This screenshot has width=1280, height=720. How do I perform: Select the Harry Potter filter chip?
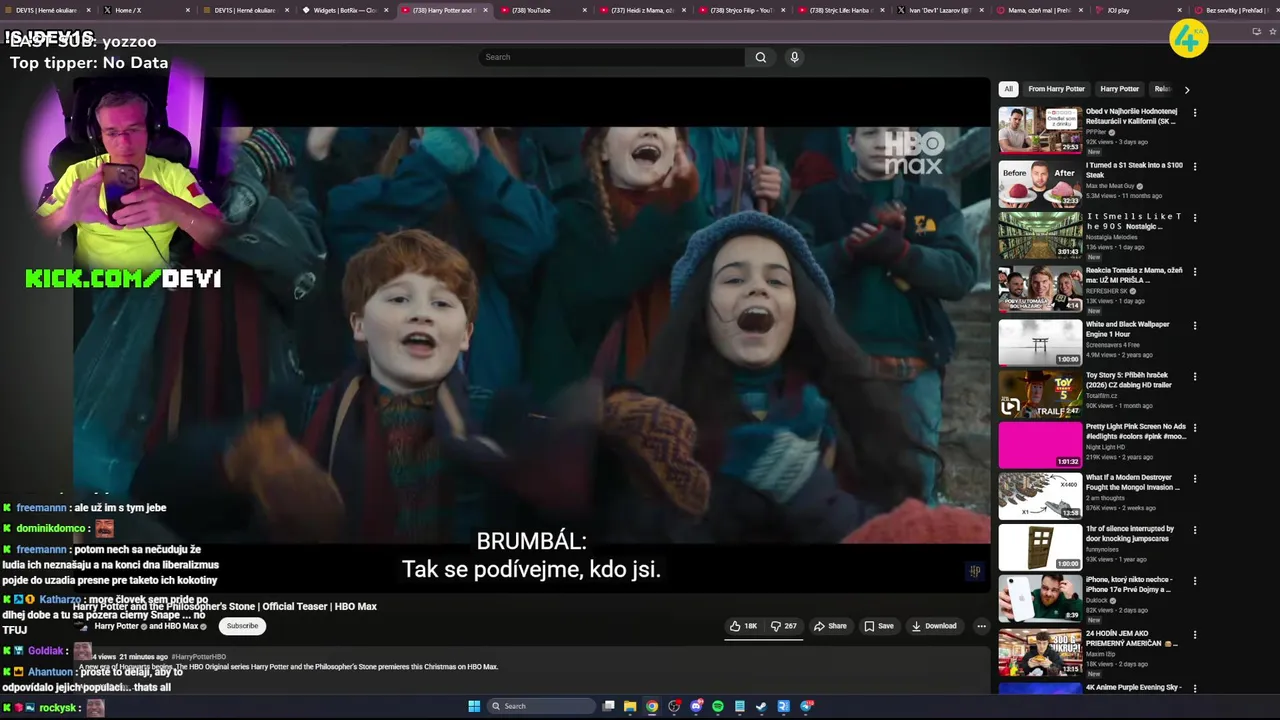click(x=1119, y=89)
